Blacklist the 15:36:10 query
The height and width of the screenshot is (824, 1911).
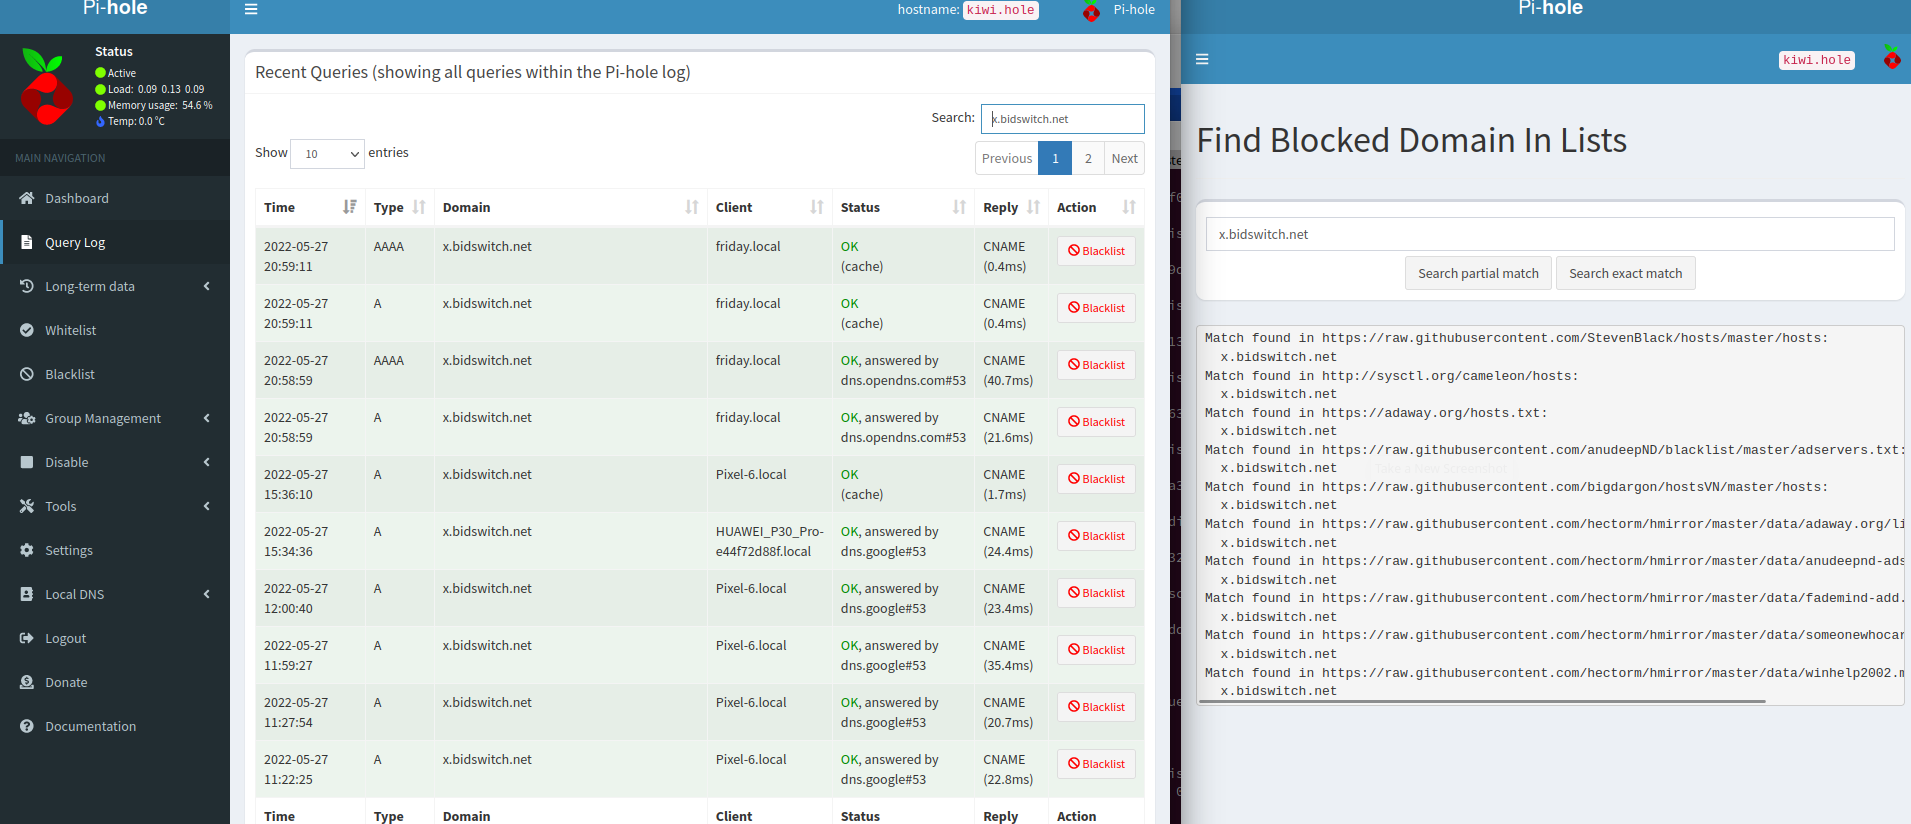coord(1096,479)
